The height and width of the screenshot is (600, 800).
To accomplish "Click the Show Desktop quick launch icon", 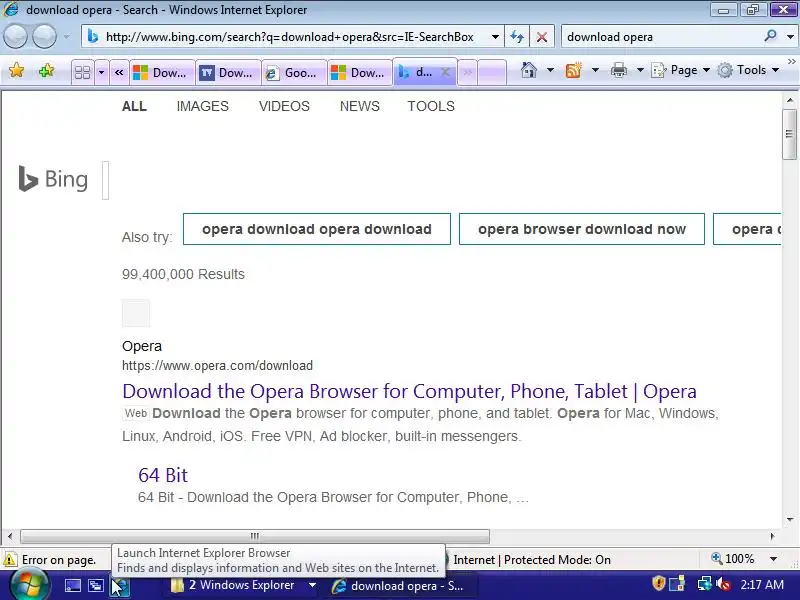I will (72, 586).
